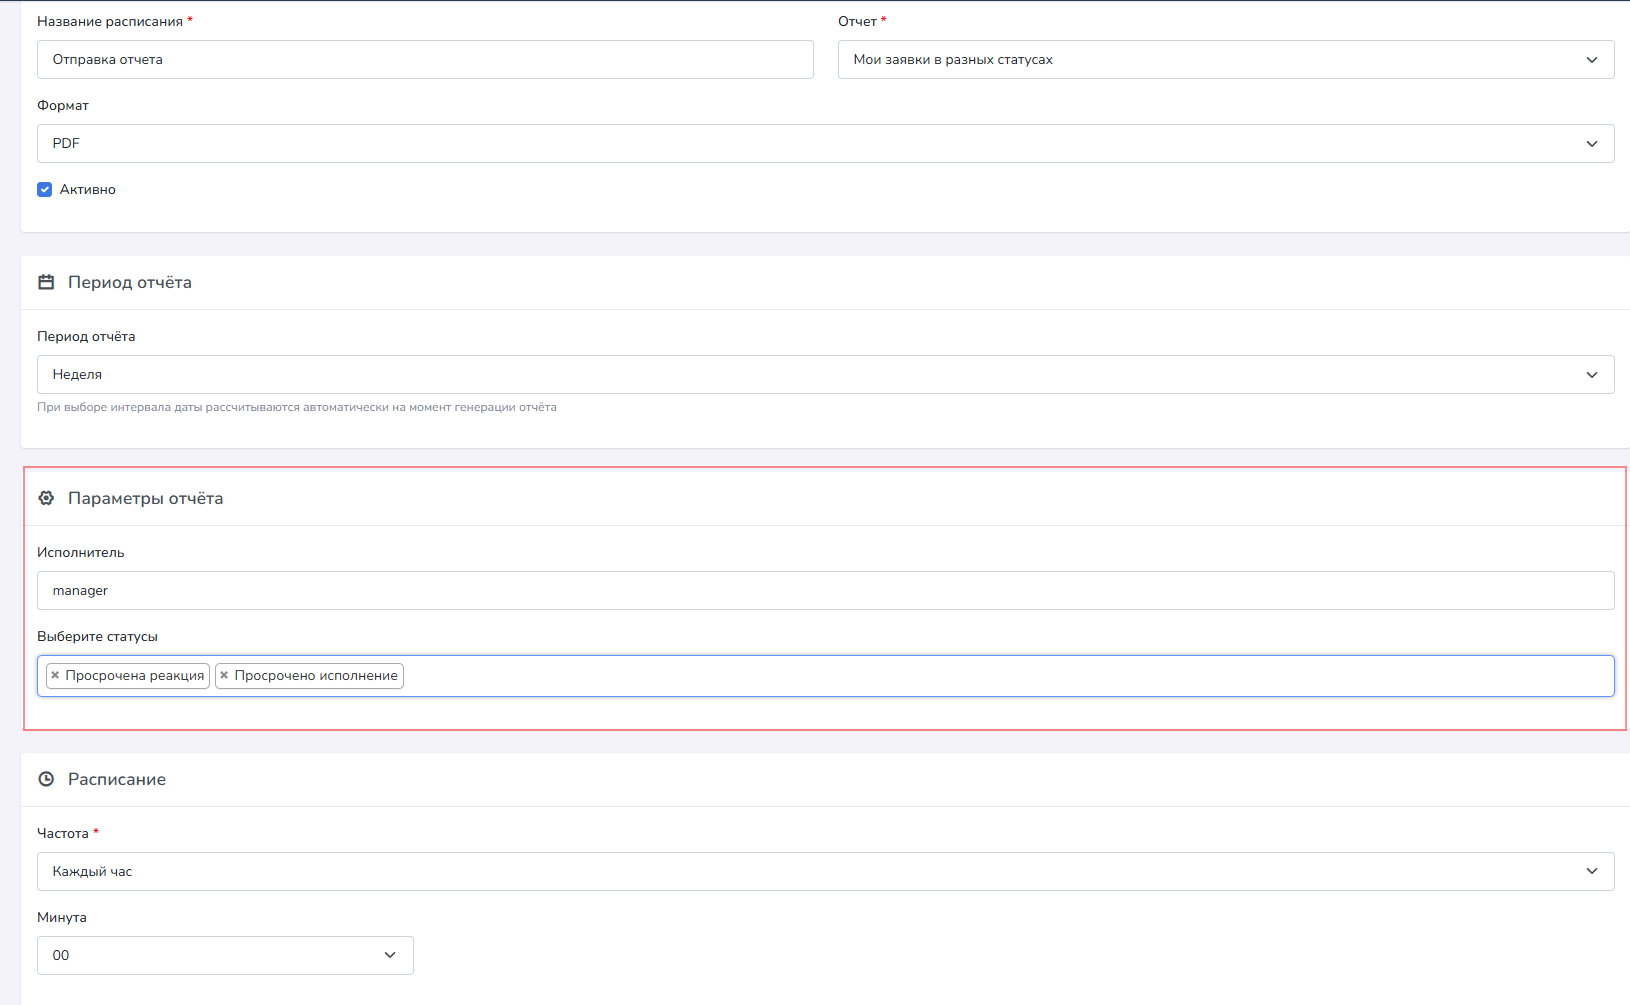Toggle the Активно checkbox
Screen dimensions: 1630x1005
point(45,190)
